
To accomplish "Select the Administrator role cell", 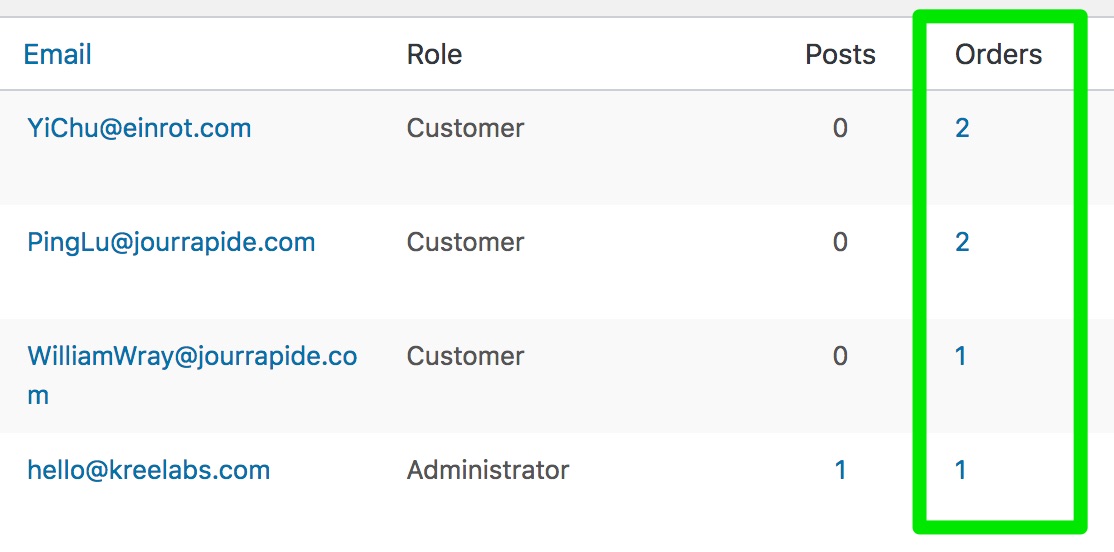I will [487, 470].
